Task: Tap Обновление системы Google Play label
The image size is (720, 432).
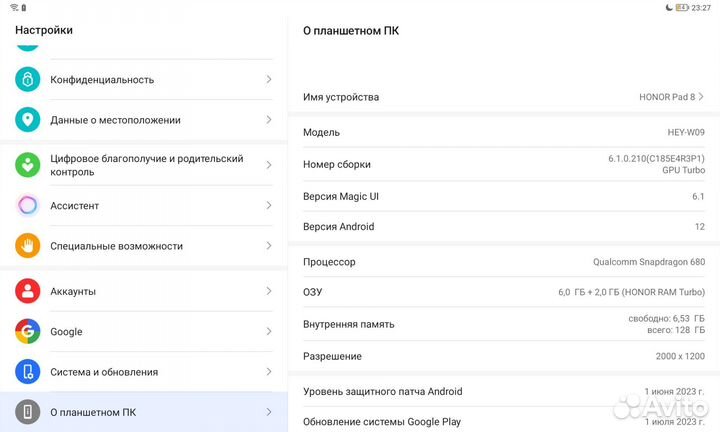Action: pos(382,421)
